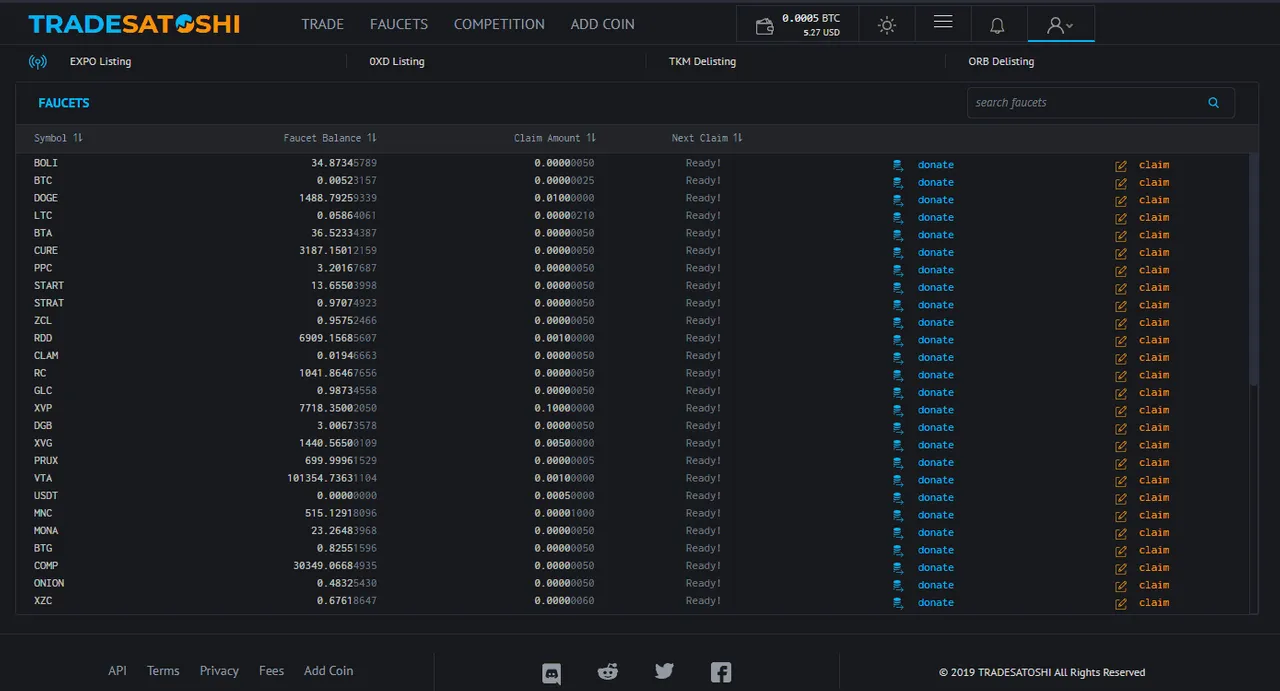Click the donate icon for USDT
Screen dimensions: 1280x691
[898, 498]
